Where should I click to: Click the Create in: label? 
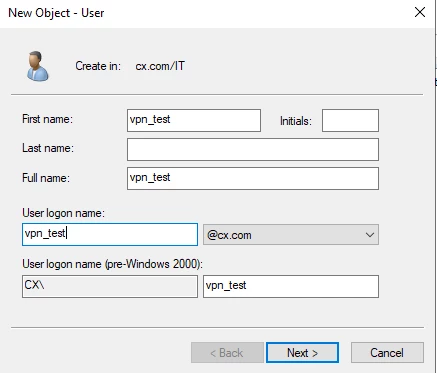pyautogui.click(x=98, y=66)
